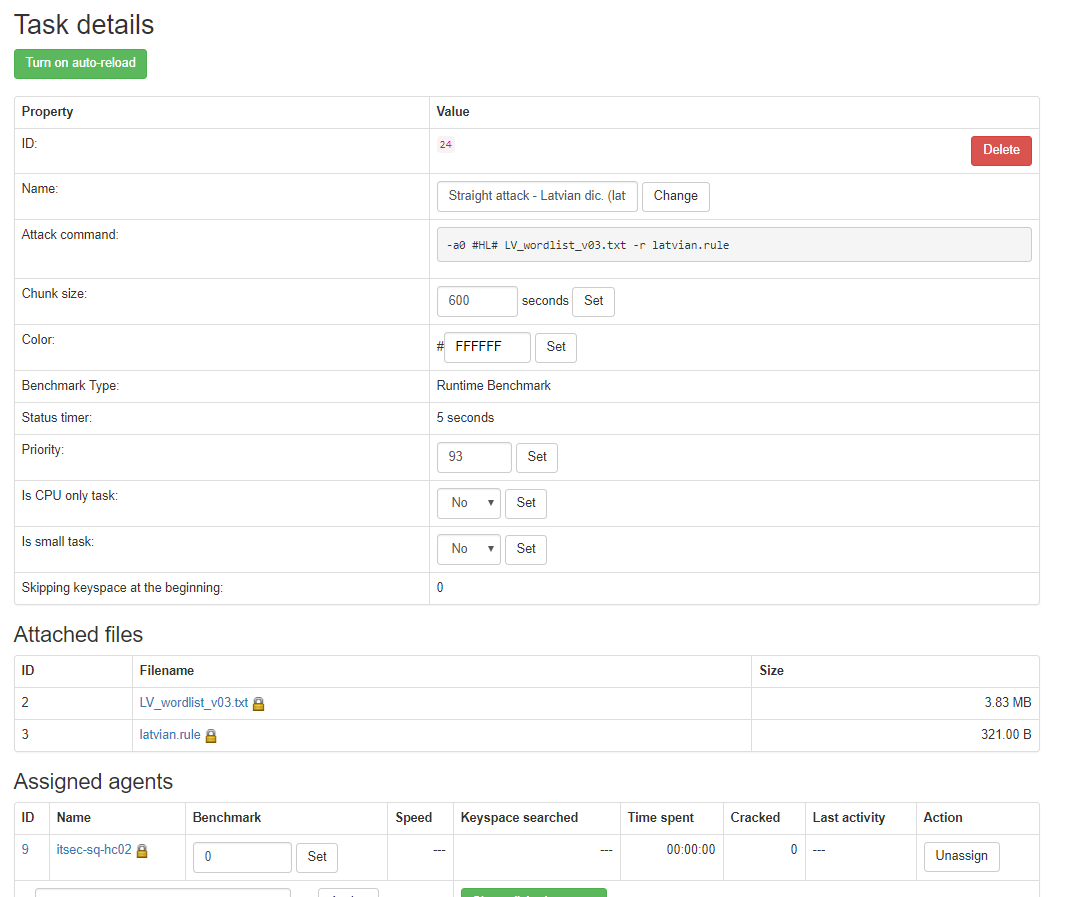1067x897 pixels.
Task: Delete this task
Action: coord(1001,150)
